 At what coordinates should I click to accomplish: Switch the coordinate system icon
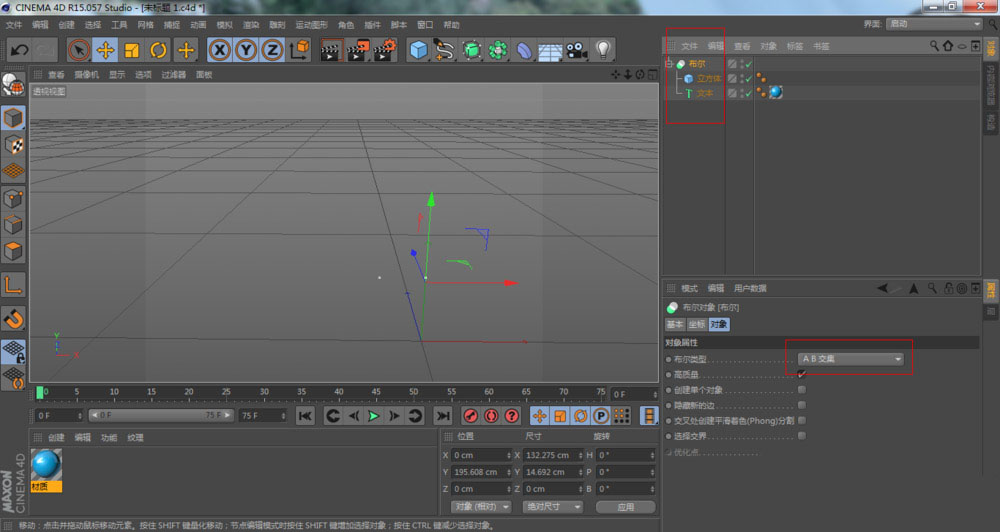click(299, 50)
